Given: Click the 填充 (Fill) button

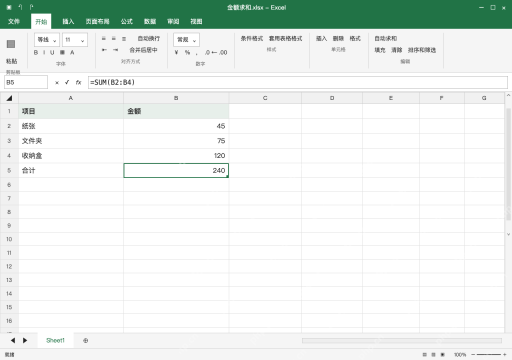Looking at the screenshot, I should click(380, 50).
